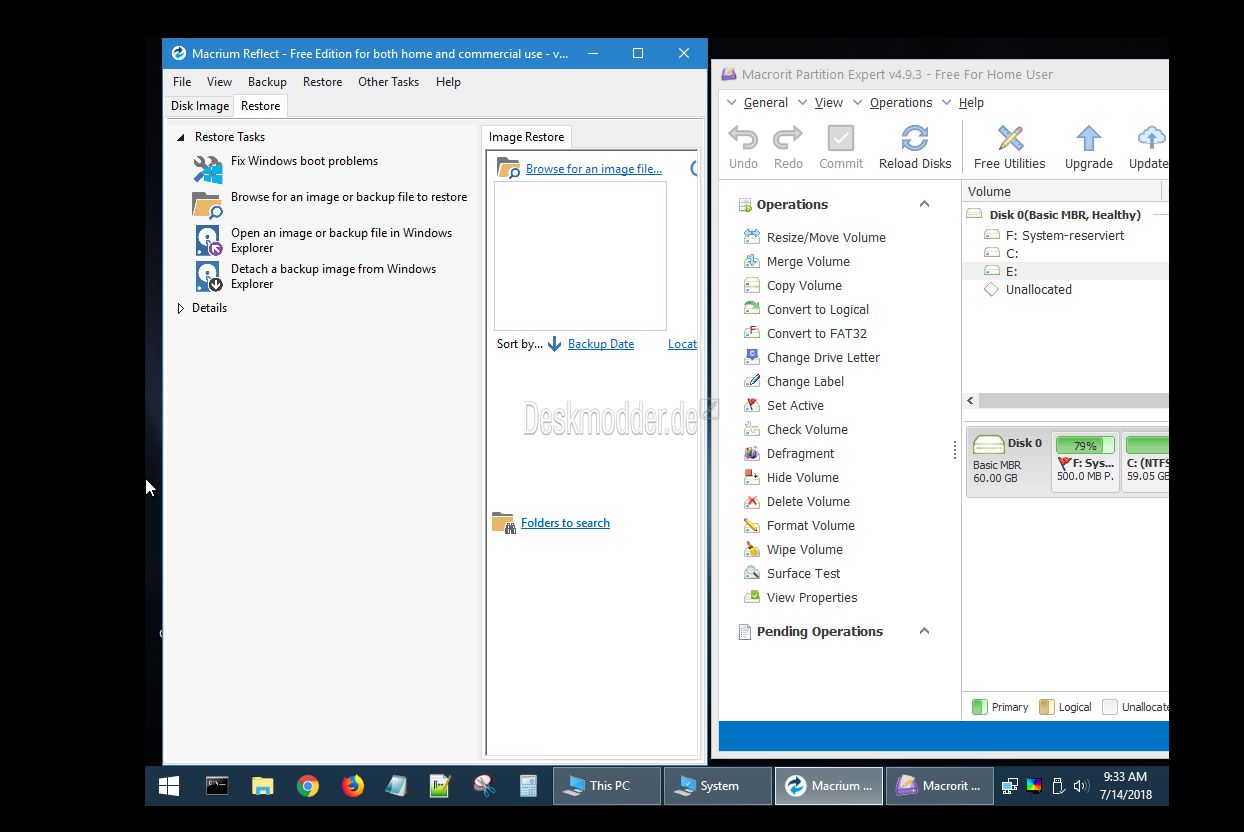Switch to the Disk Image tab
The image size is (1244, 832).
tap(200, 106)
